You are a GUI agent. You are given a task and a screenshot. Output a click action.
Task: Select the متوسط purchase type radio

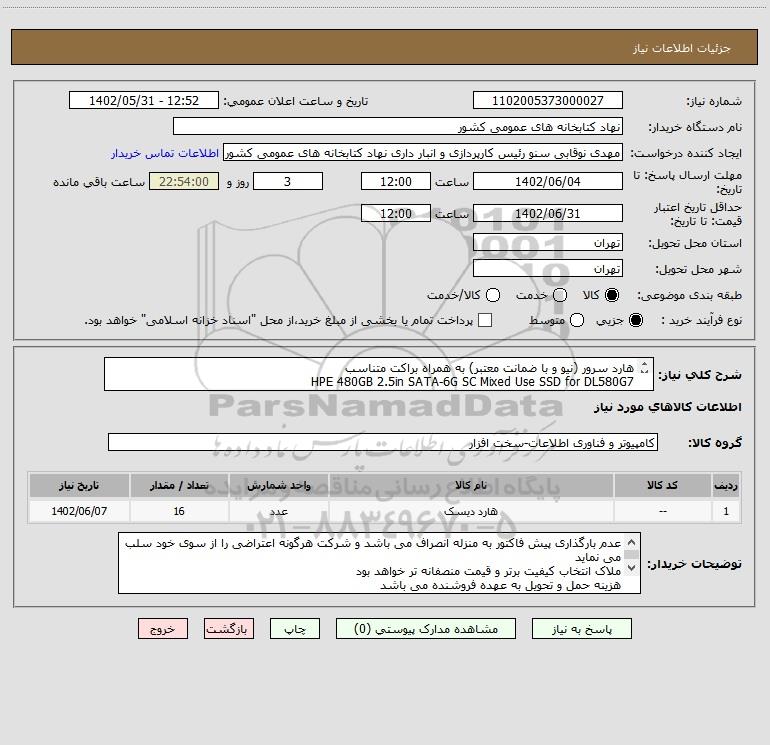coord(577,320)
